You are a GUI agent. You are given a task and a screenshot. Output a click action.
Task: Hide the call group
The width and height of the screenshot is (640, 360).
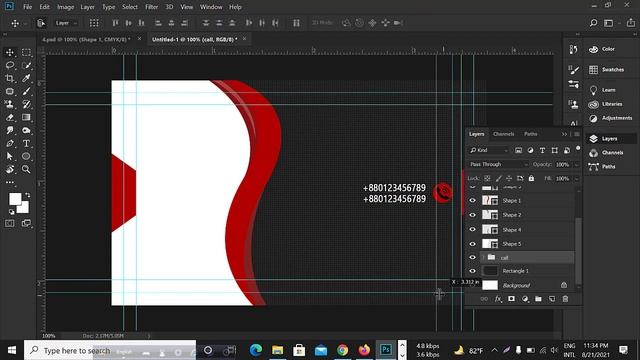coord(473,258)
